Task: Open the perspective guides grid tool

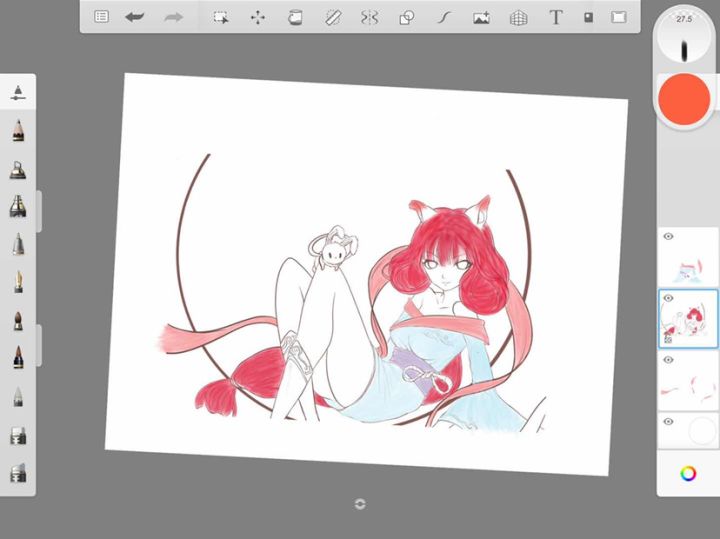Action: [x=518, y=18]
